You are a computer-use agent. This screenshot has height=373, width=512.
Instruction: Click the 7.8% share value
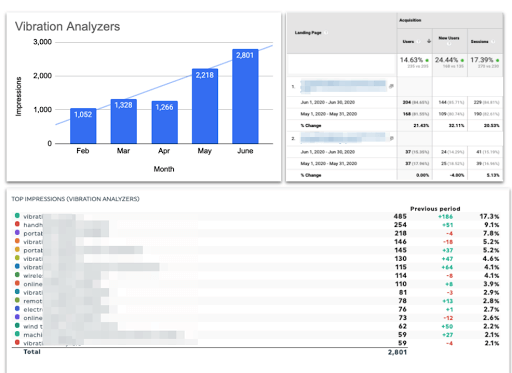pos(492,233)
